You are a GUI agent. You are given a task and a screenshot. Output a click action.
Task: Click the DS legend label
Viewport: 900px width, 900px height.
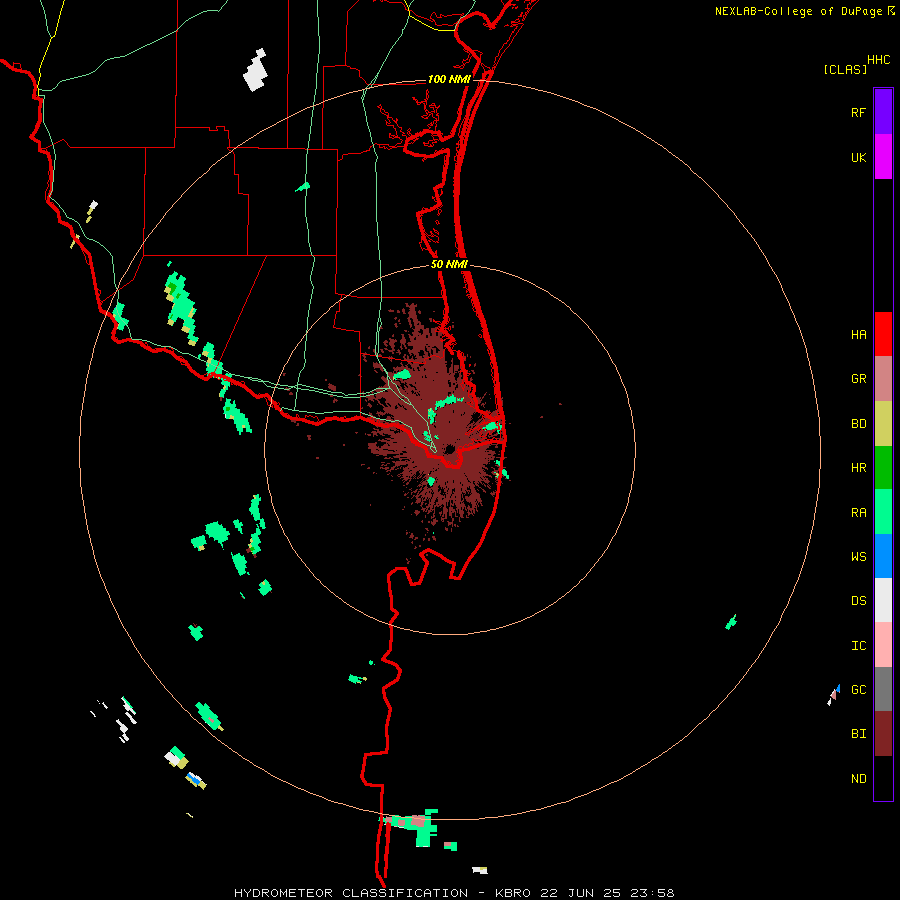858,601
